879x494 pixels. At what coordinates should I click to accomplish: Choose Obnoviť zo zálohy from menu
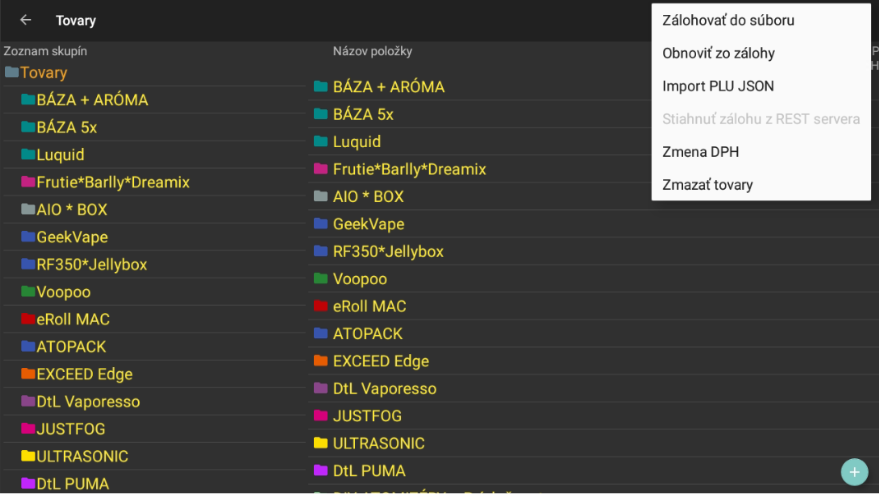718,53
